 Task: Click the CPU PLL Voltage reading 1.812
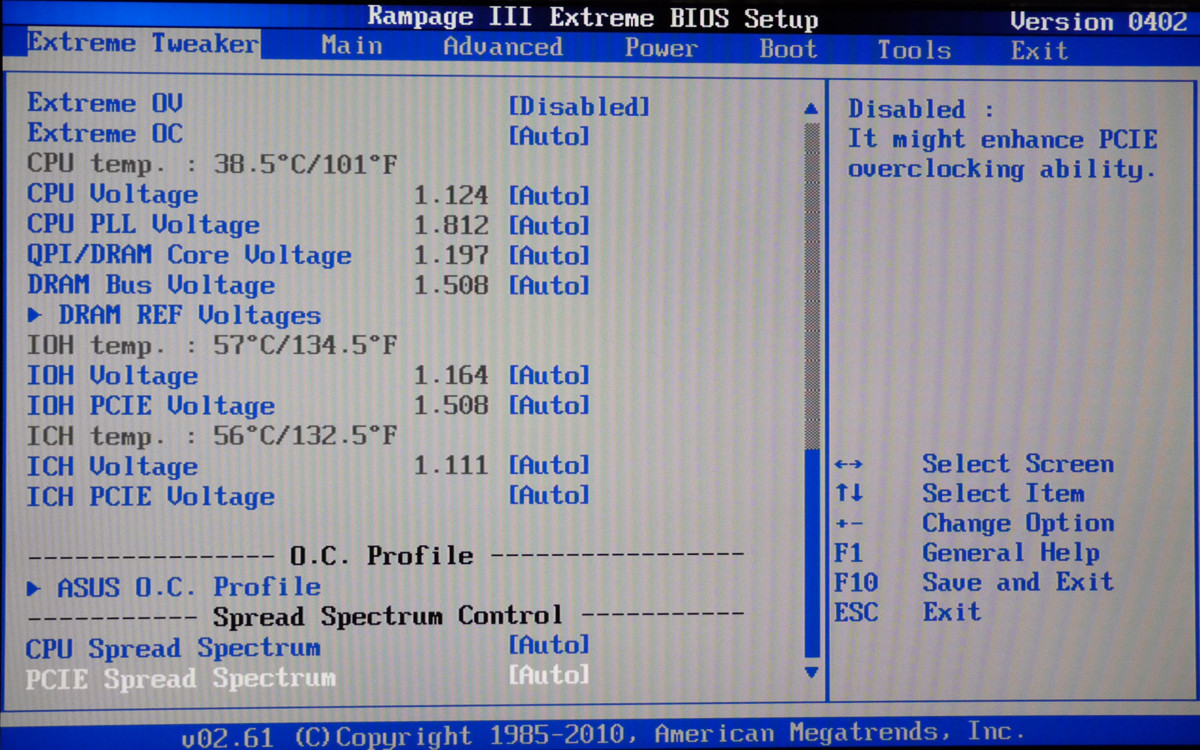pyautogui.click(x=452, y=226)
